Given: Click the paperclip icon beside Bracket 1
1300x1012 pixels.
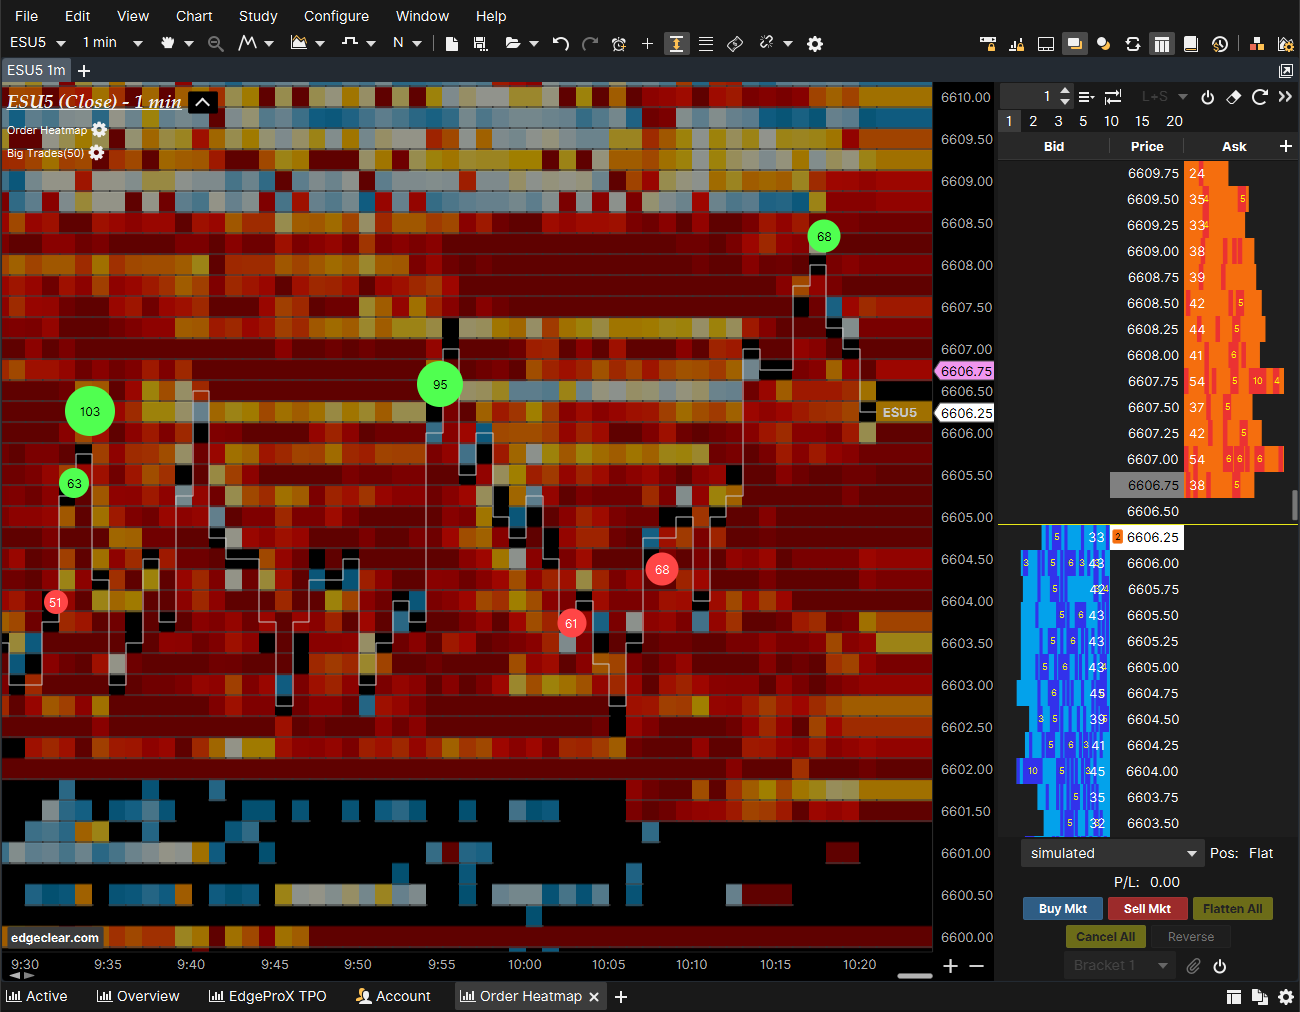Looking at the screenshot, I should [1193, 966].
